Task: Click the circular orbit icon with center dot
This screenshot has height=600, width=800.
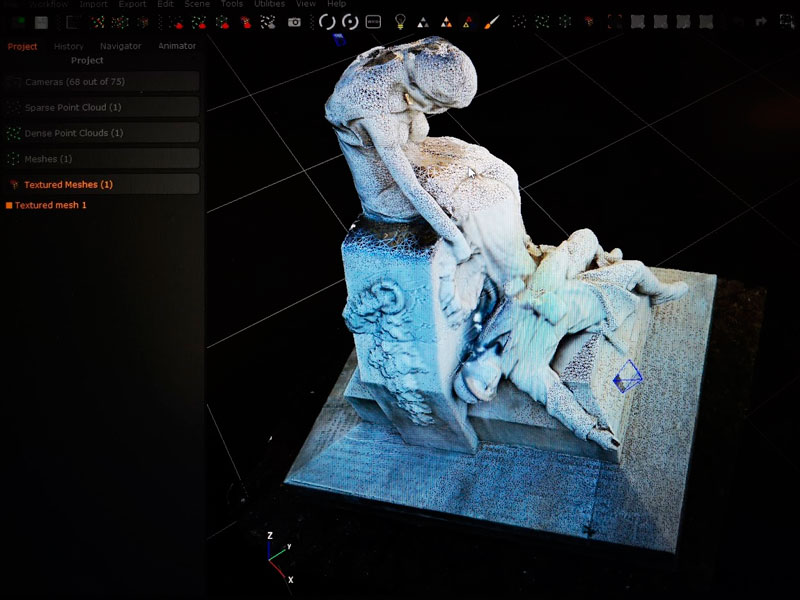Action: [x=350, y=21]
